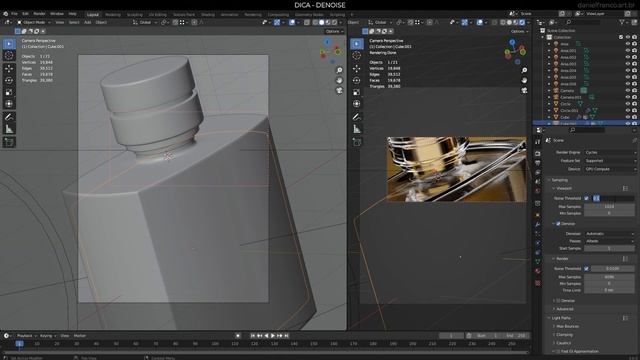Select the Measure tool in right viewport toolbar
Viewport: 640px width, 360px height.
click(357, 129)
